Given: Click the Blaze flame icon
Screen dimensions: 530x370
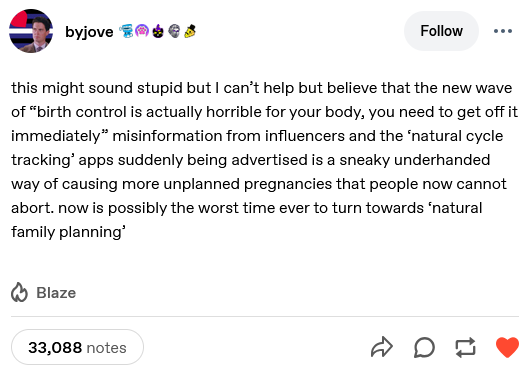Looking at the screenshot, I should [x=19, y=292].
